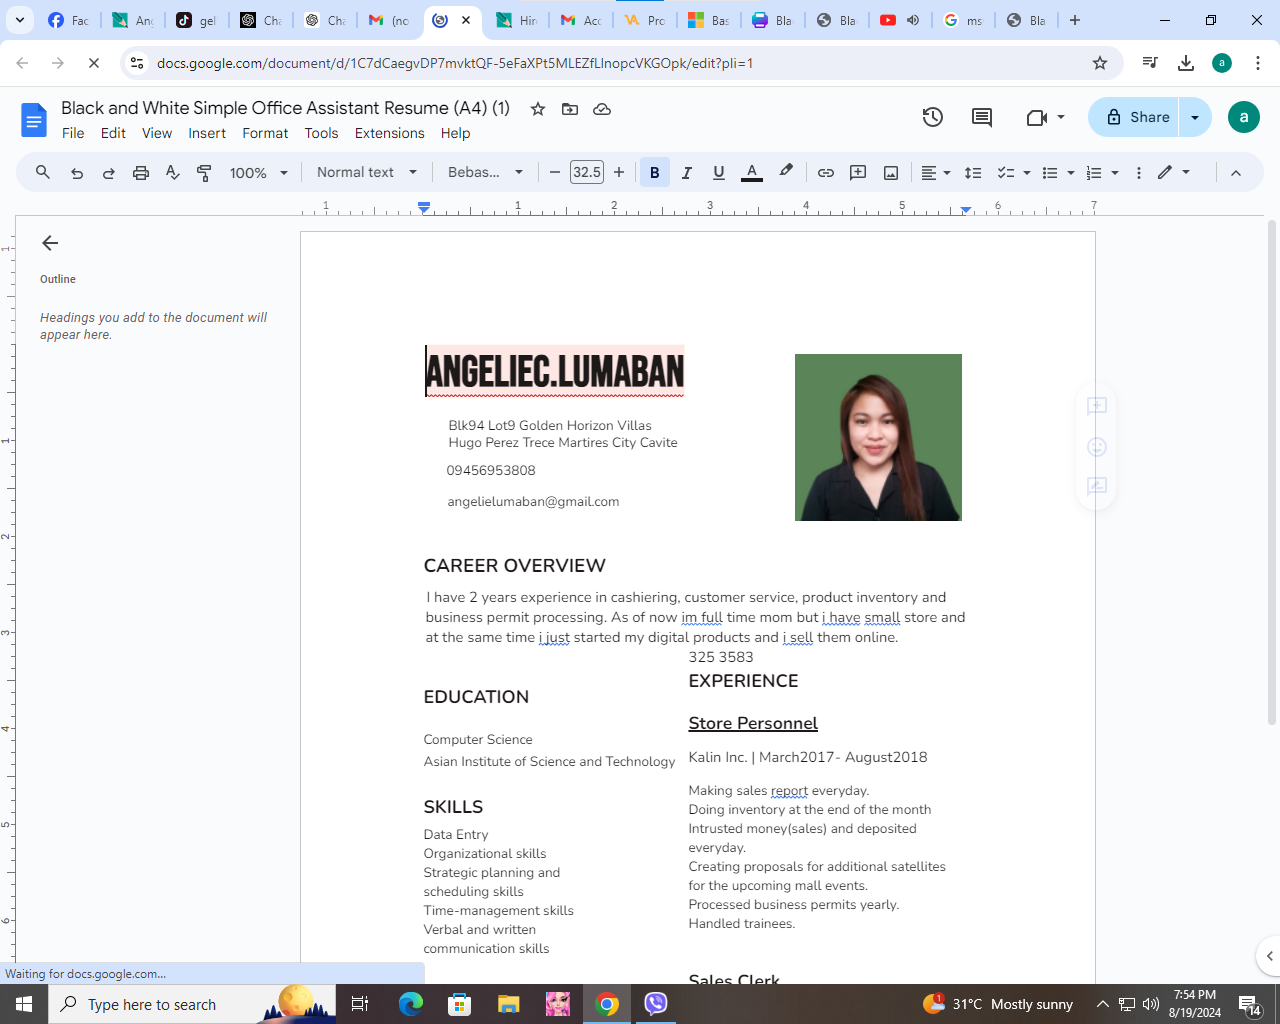The width and height of the screenshot is (1280, 1024).
Task: Open the search menus magnifier tool
Action: [43, 172]
